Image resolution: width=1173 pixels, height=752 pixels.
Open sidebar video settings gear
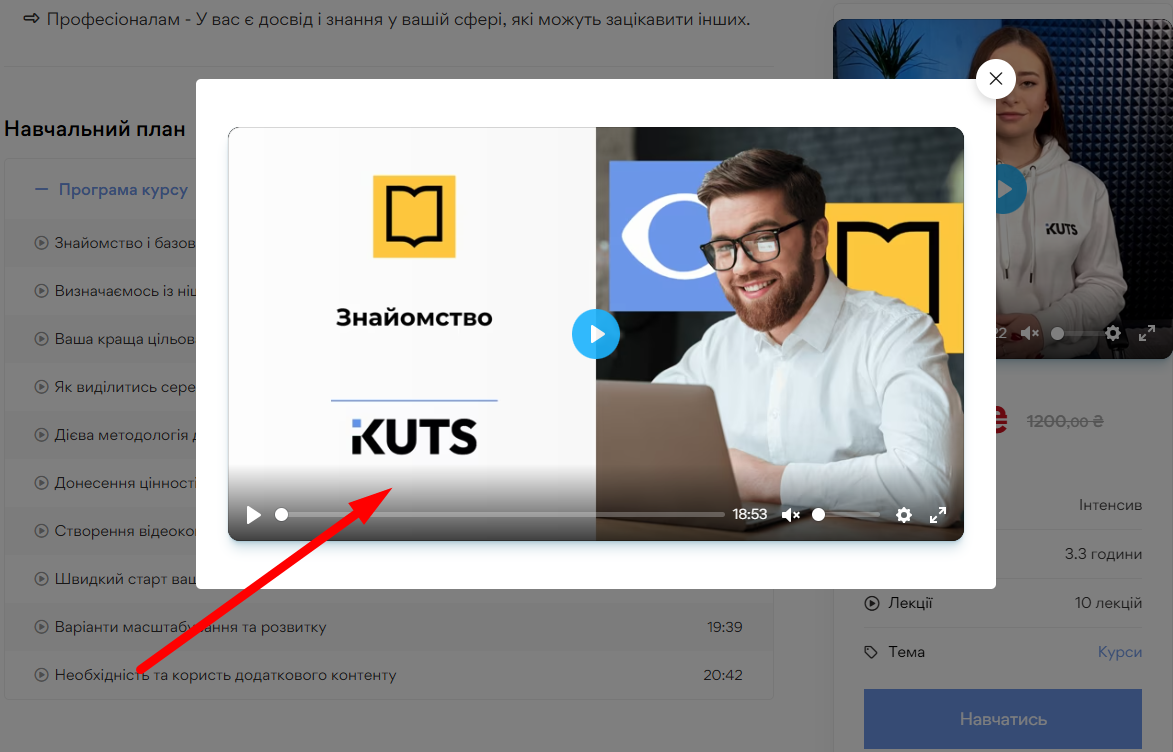(1113, 333)
